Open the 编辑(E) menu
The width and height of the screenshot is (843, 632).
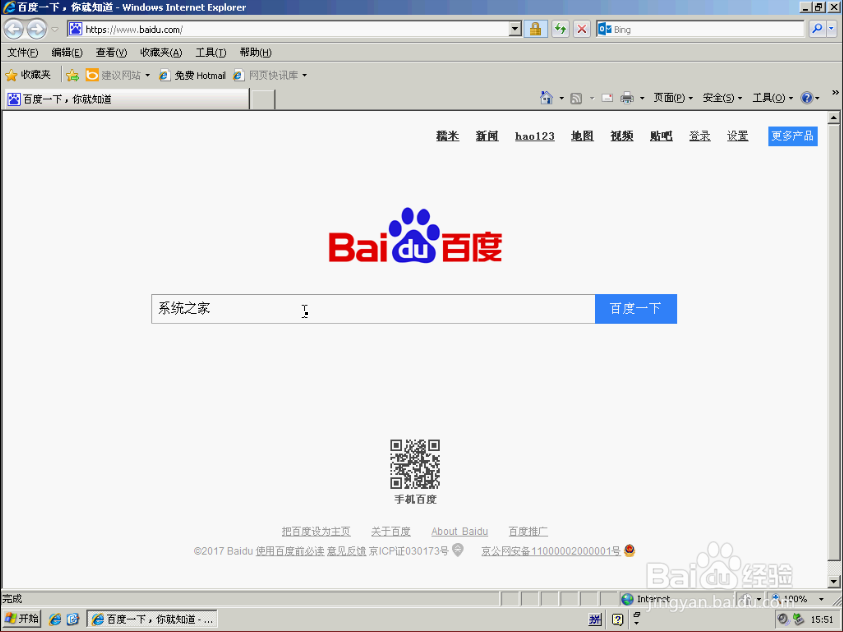67,53
